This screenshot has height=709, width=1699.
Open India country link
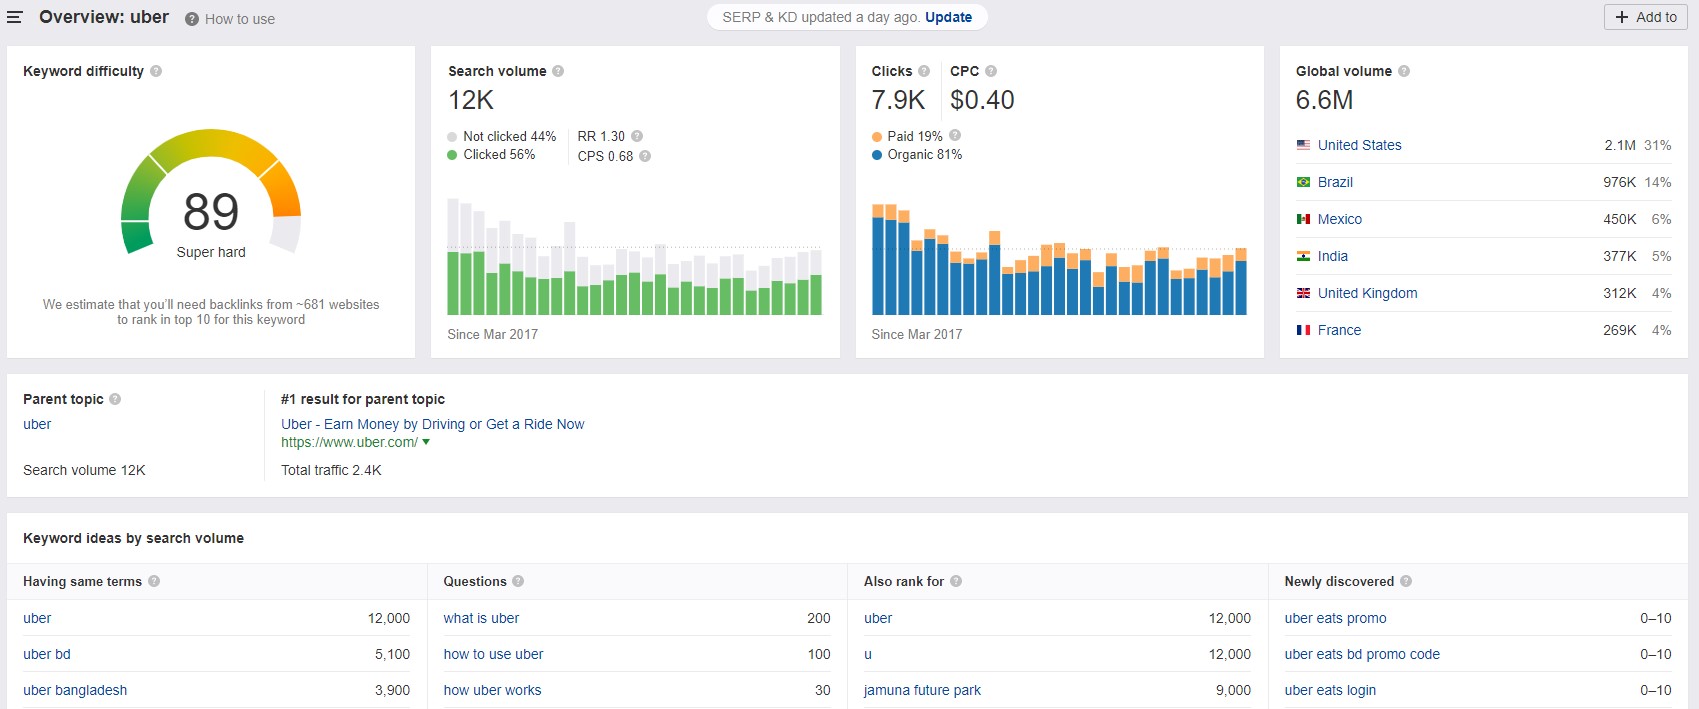(x=1333, y=256)
